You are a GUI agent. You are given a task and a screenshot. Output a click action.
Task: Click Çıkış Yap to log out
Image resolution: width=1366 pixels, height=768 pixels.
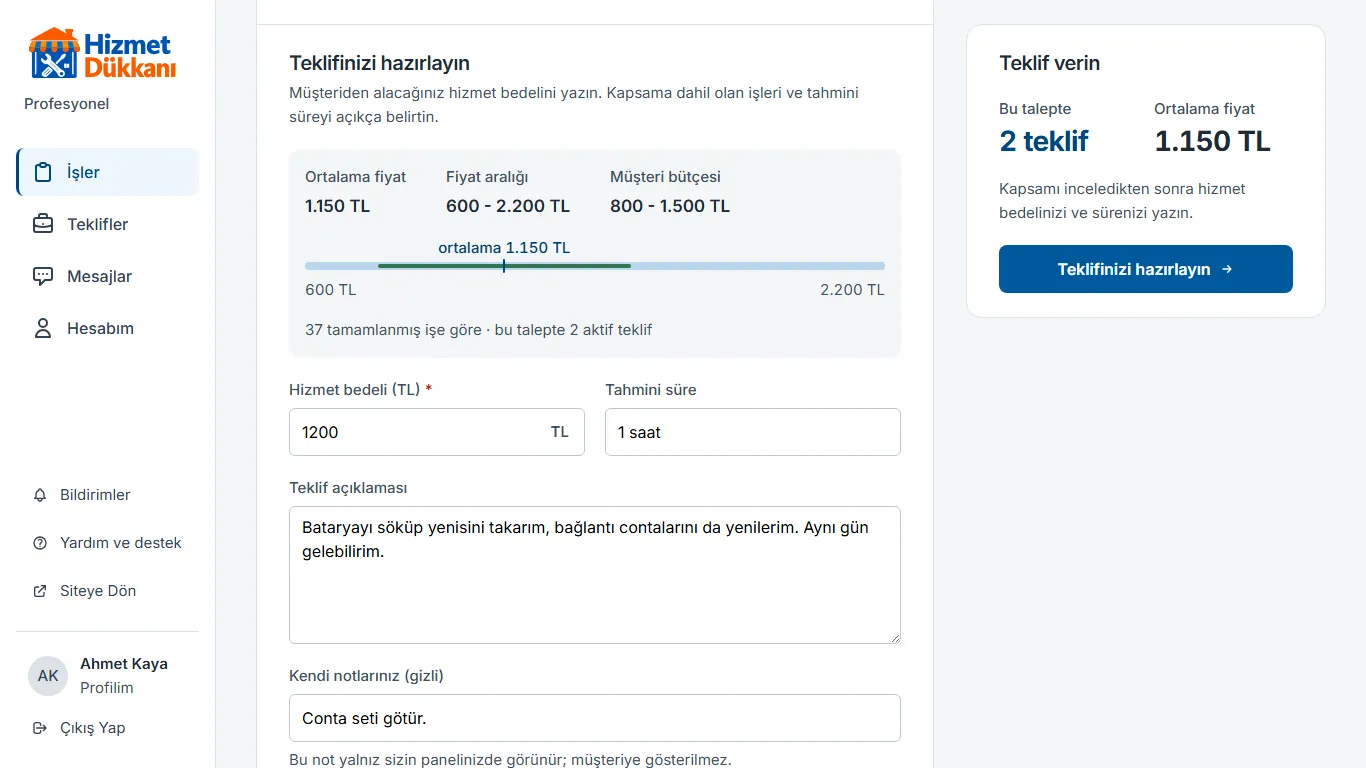click(107, 728)
